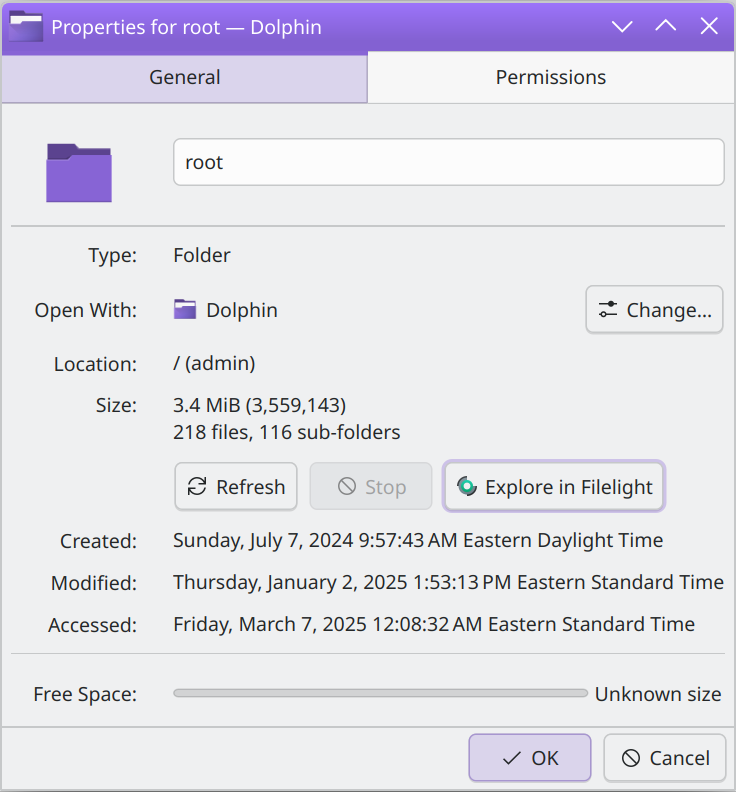Click the Dolphin icon beside Open With

coord(185,310)
